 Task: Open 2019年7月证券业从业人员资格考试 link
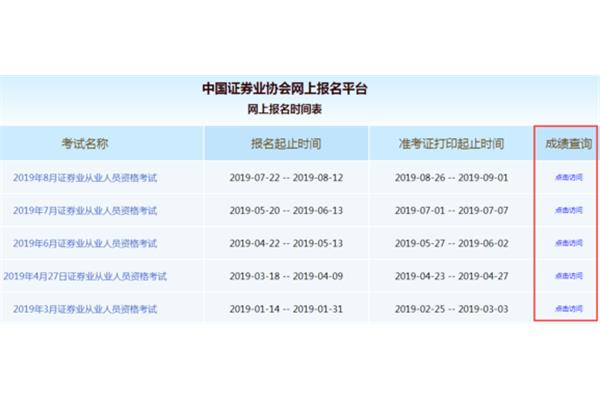coord(85,211)
